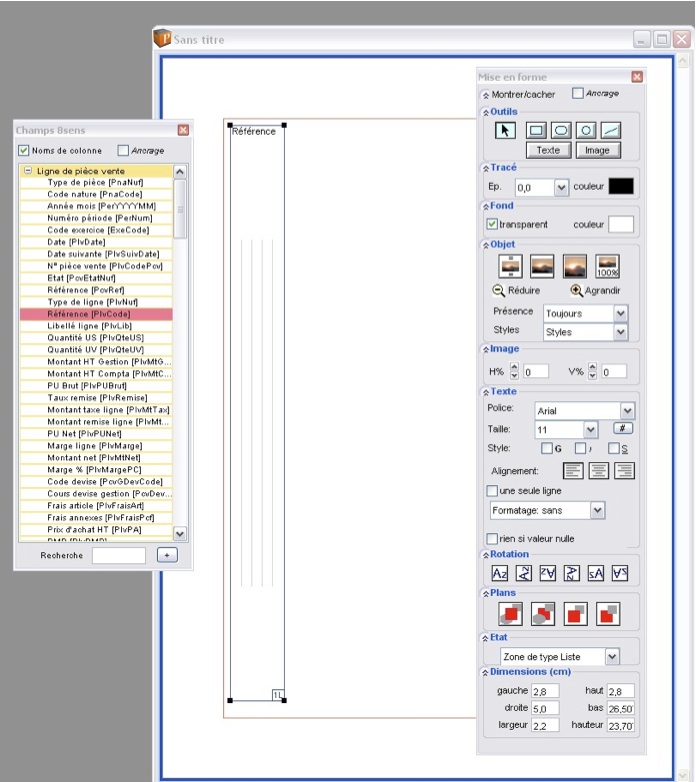This screenshot has width=696, height=782.
Task: Check rien si valeur nulle option
Action: tap(492, 539)
